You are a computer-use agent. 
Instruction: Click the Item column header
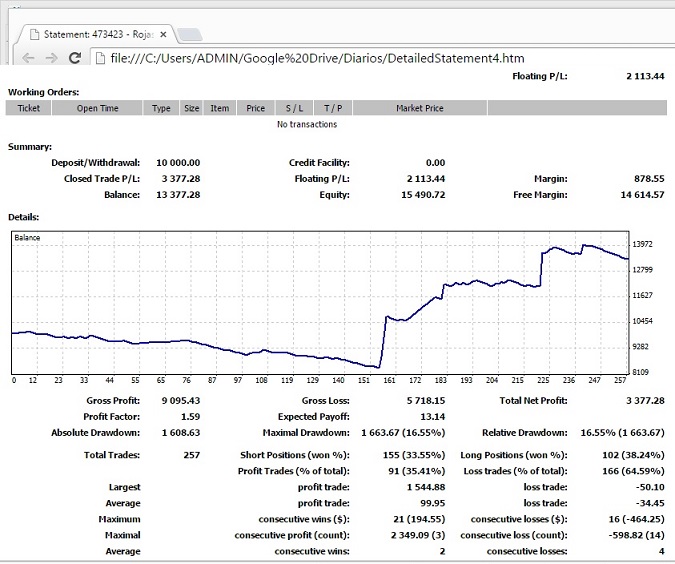(x=220, y=108)
